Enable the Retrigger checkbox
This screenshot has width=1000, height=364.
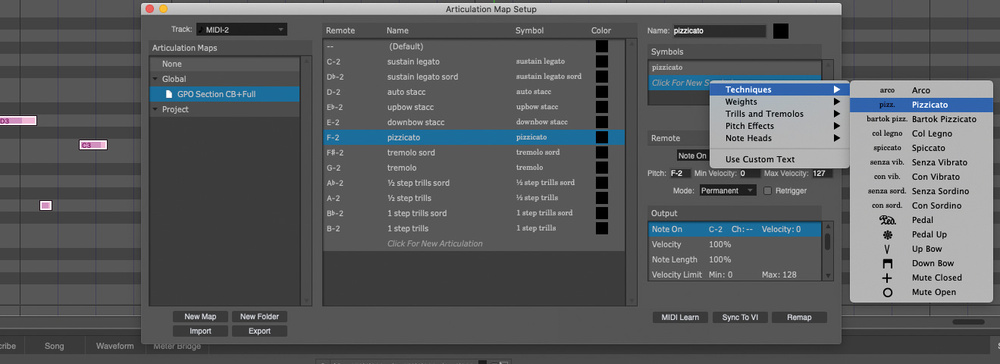pyautogui.click(x=768, y=191)
